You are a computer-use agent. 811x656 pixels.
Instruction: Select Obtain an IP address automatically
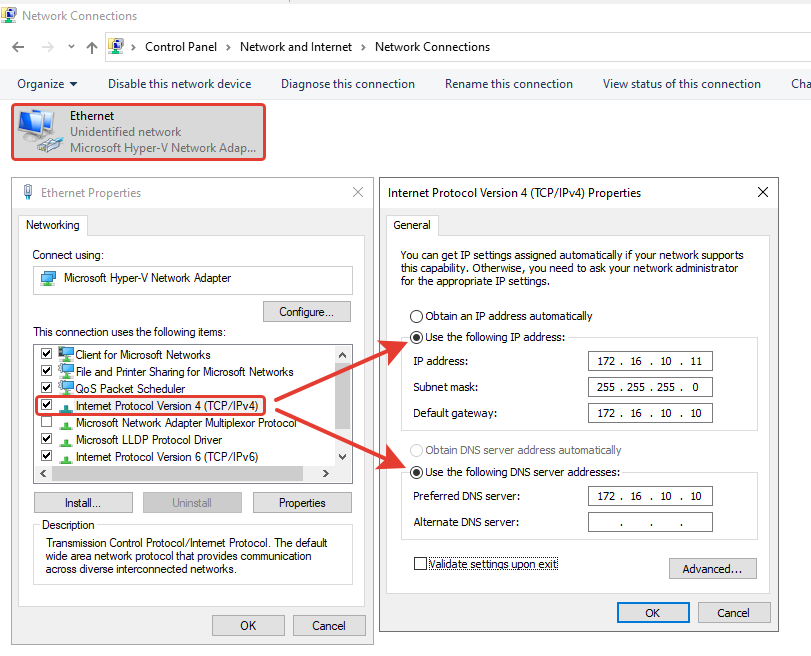[x=416, y=316]
